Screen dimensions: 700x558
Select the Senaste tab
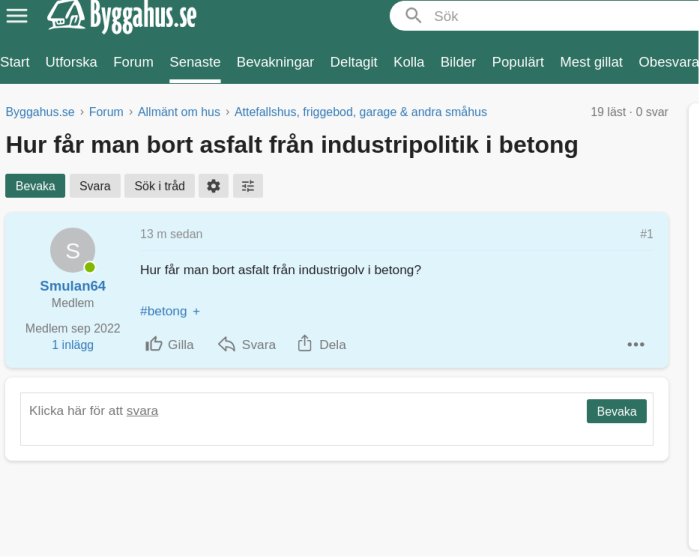[x=195, y=62]
